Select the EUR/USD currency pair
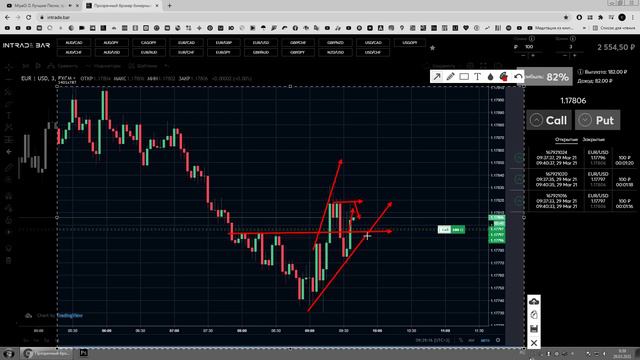Screen dimensions: 640x360 point(260,42)
